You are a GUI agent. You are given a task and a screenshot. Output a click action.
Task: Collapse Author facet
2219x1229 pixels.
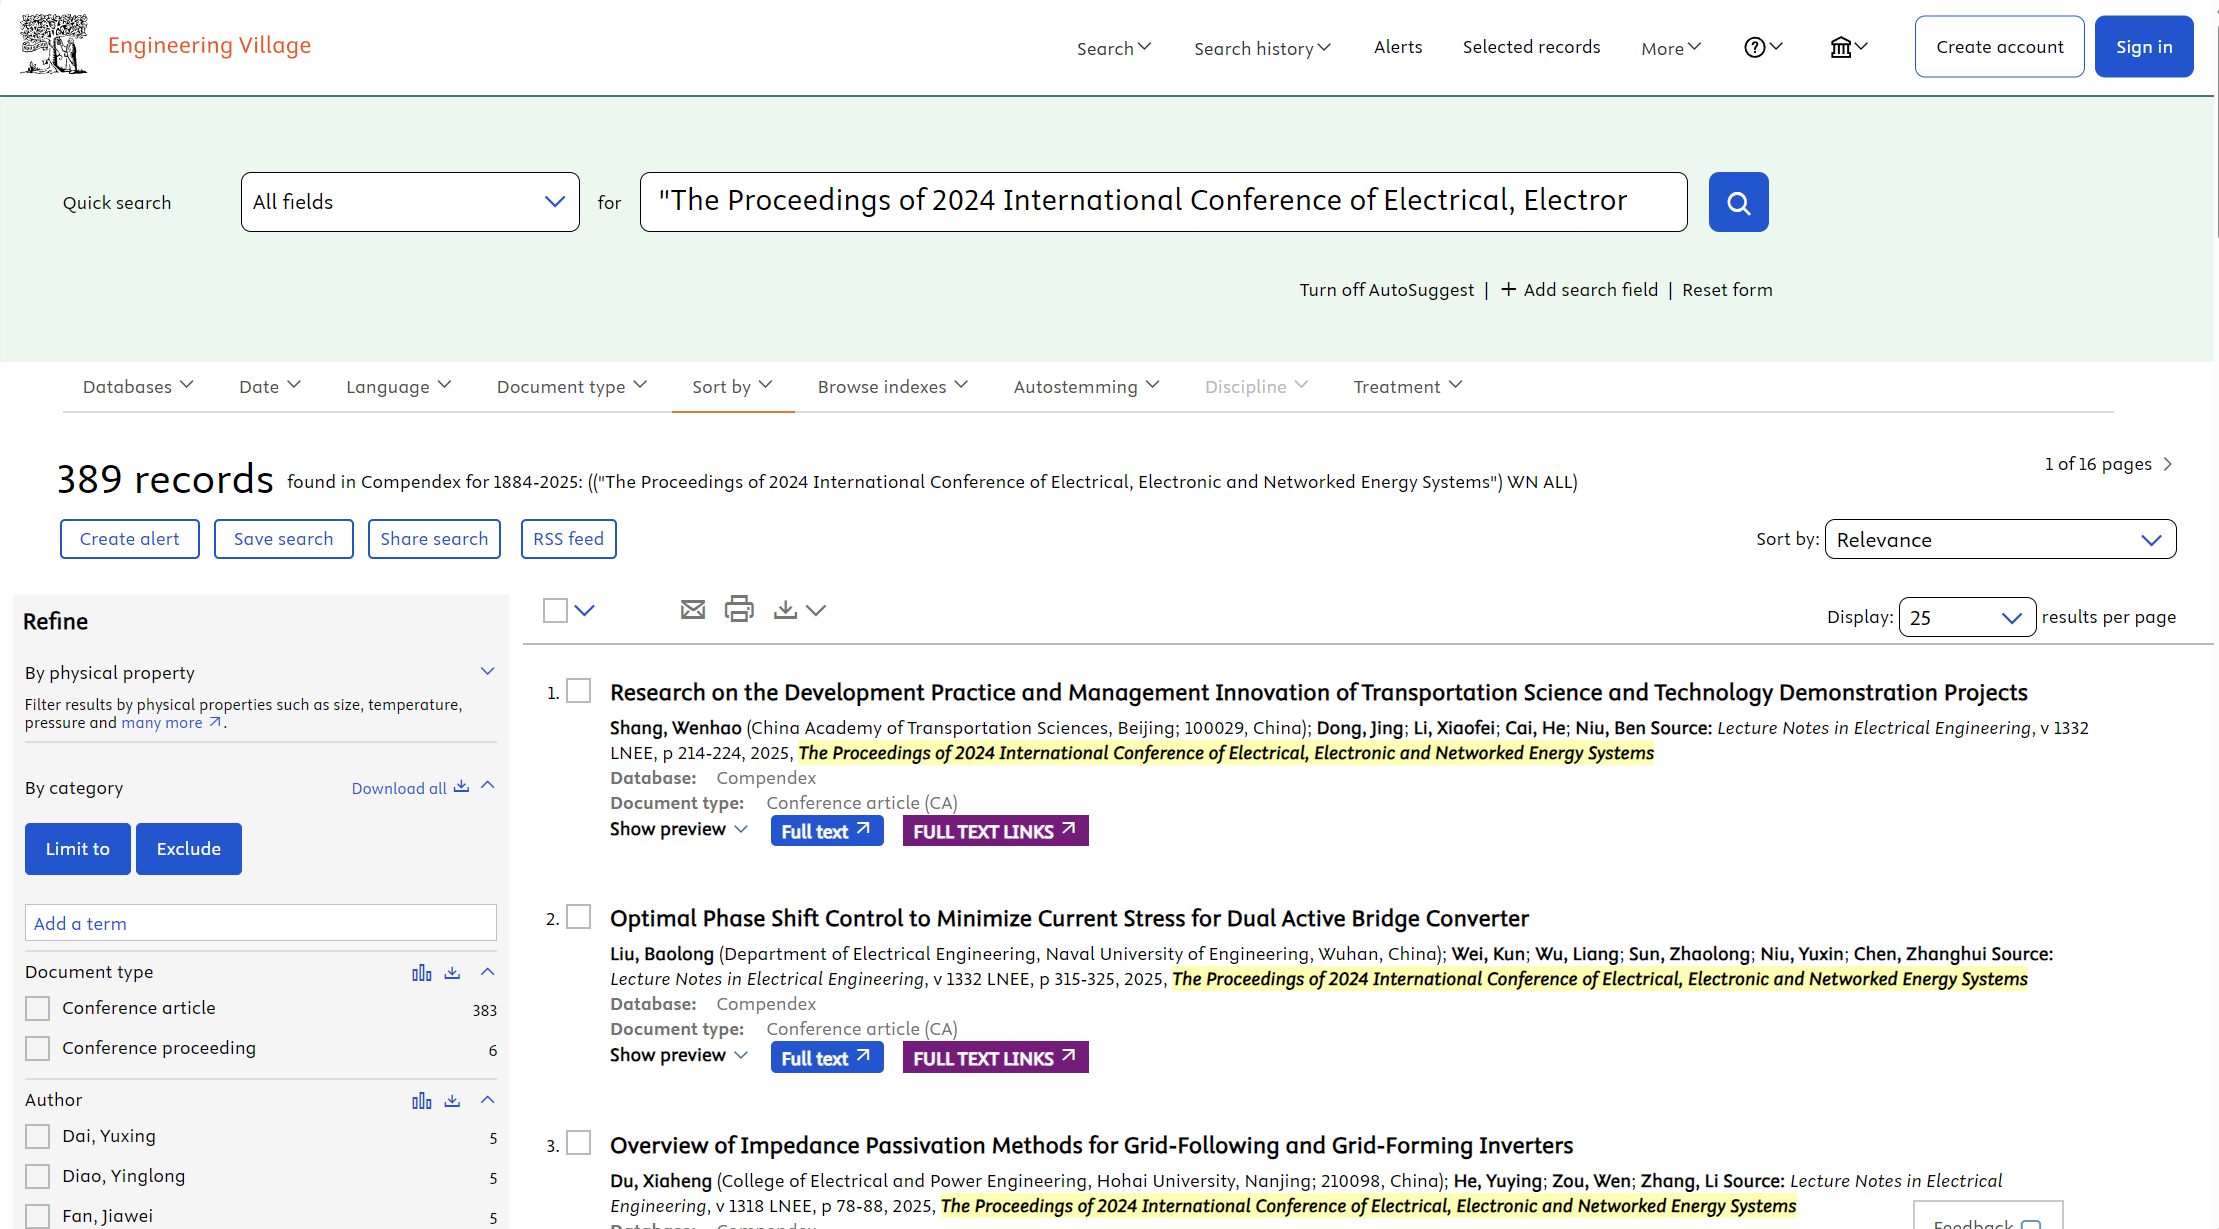(x=488, y=1099)
